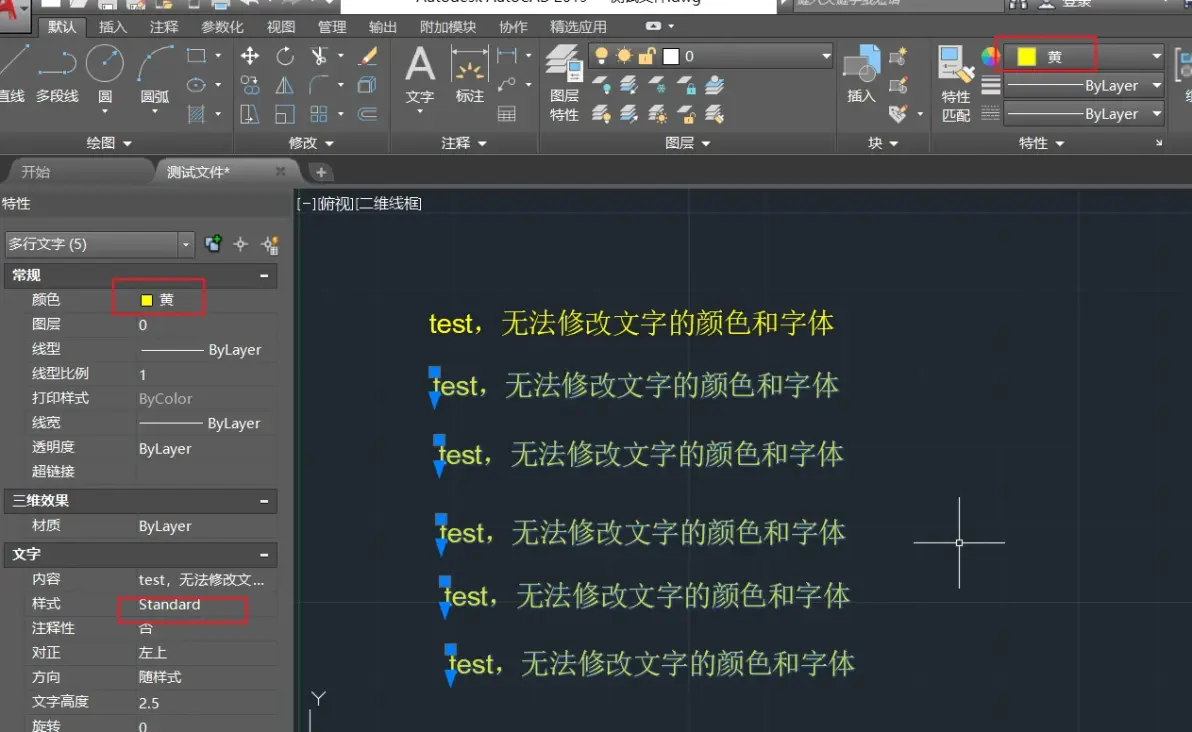Screen dimensions: 1192x732
Task: Open the 管理 ribbon tab
Action: tap(331, 27)
